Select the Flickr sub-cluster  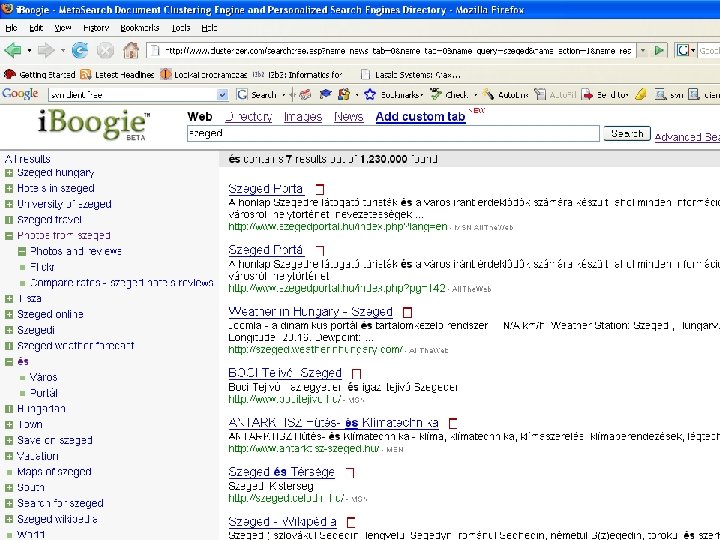click(x=42, y=267)
